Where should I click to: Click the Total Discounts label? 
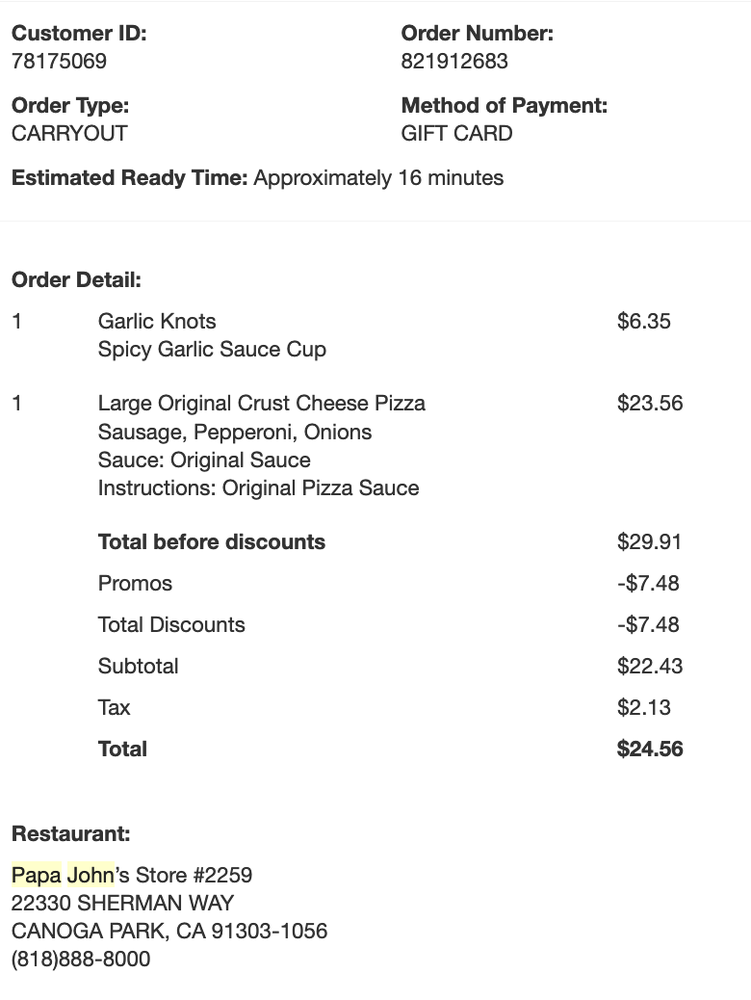tap(171, 625)
